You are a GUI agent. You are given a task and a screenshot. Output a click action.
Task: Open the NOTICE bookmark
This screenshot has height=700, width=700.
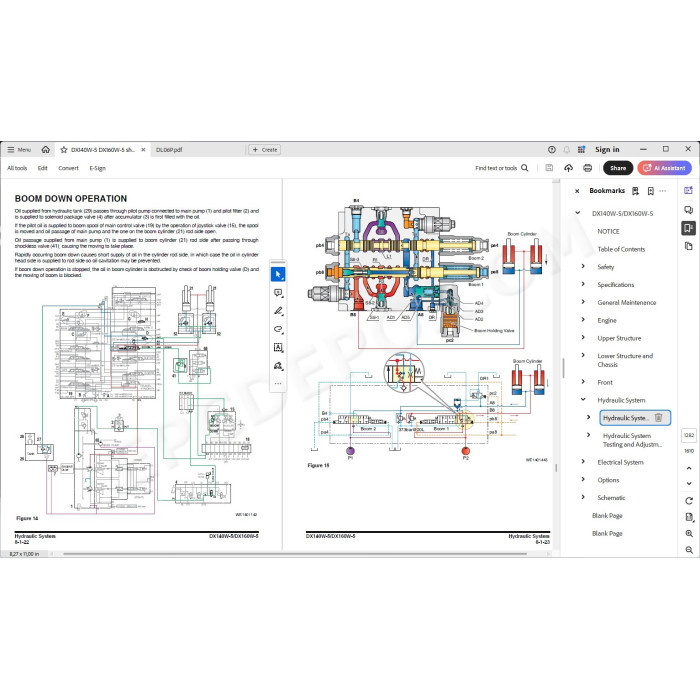tap(608, 231)
